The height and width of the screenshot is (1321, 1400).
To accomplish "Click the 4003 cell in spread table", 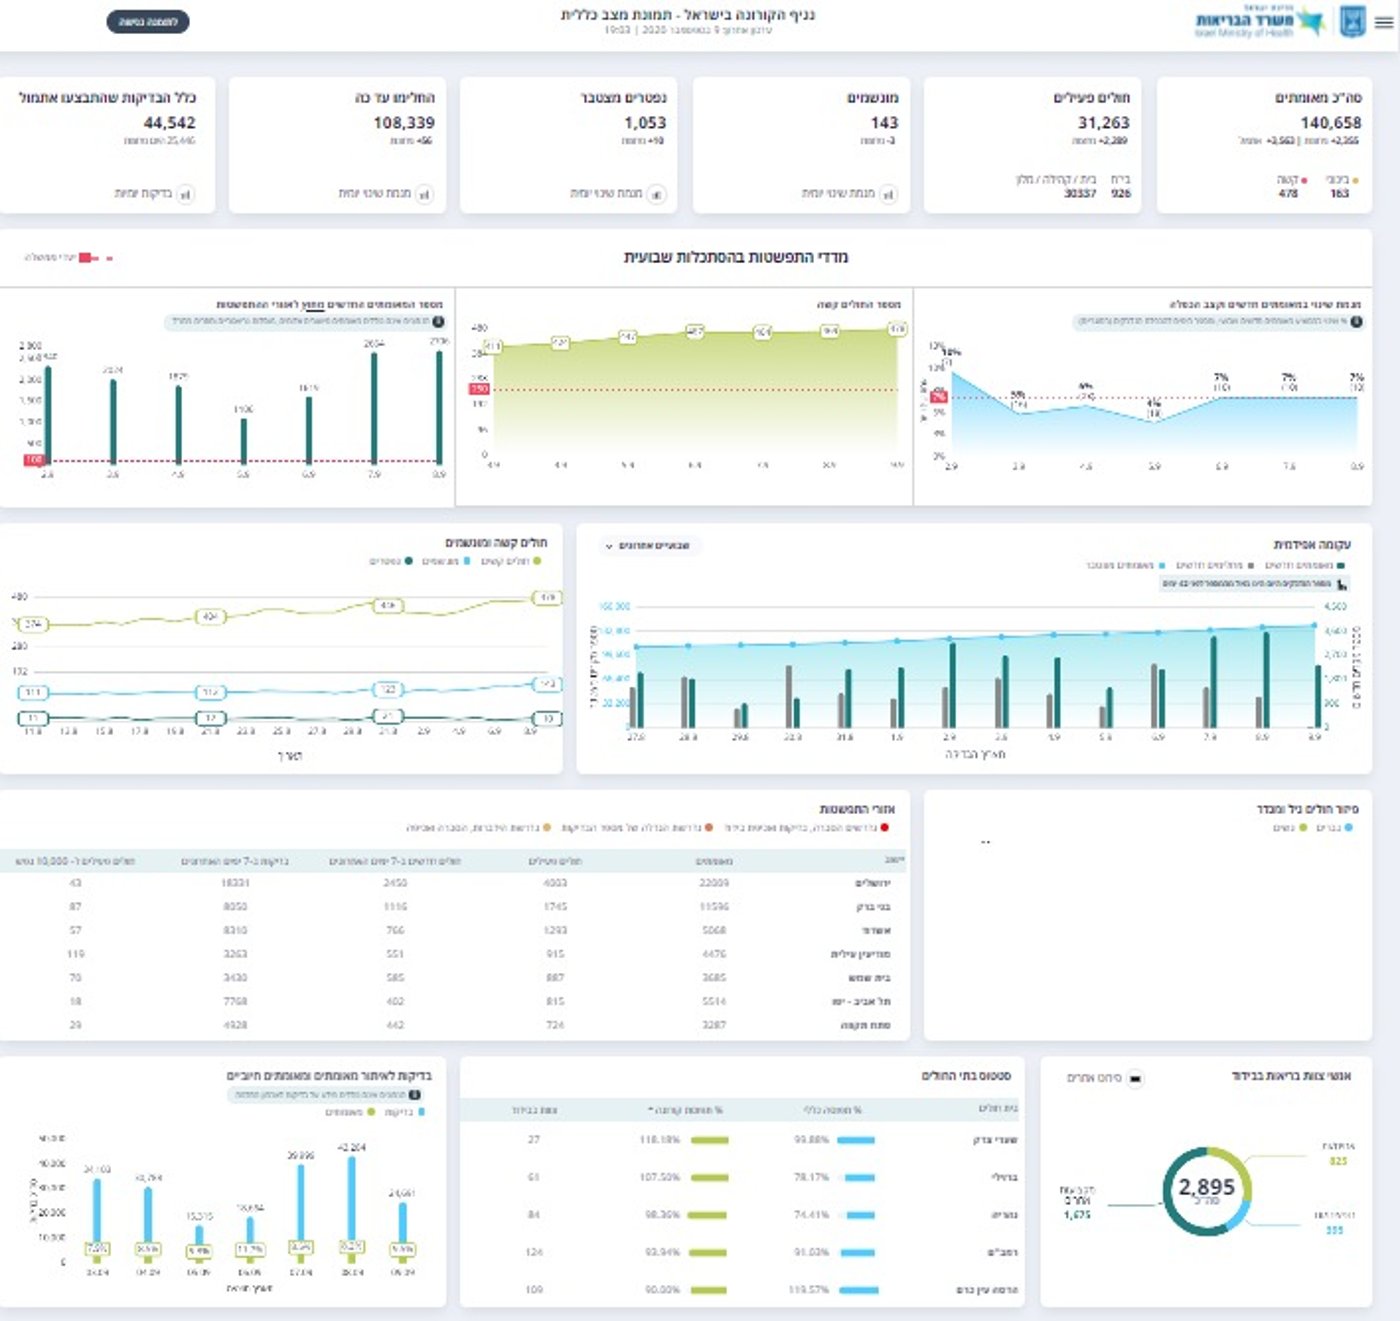I will point(555,883).
